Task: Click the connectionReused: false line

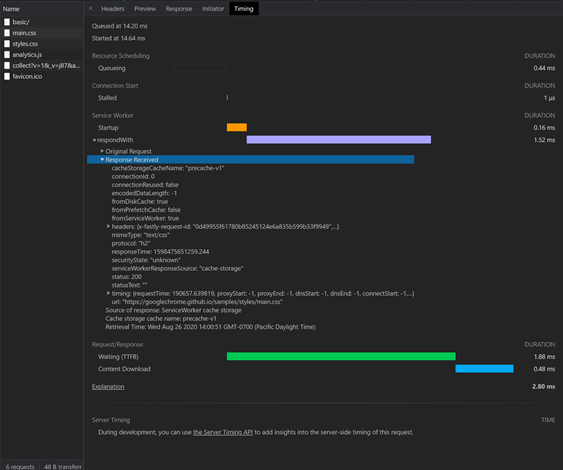Action: coord(145,185)
